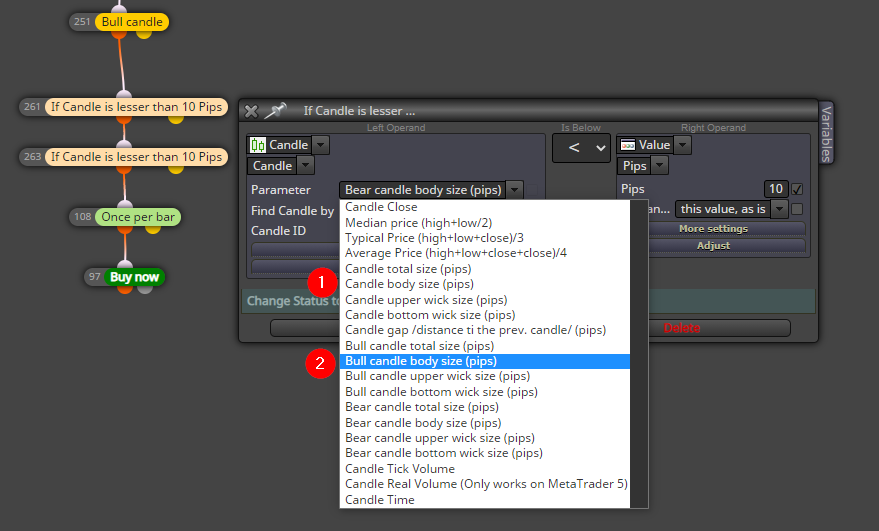Choose Candle Tick Volume option
Screen dimensions: 879x531
coord(484,468)
